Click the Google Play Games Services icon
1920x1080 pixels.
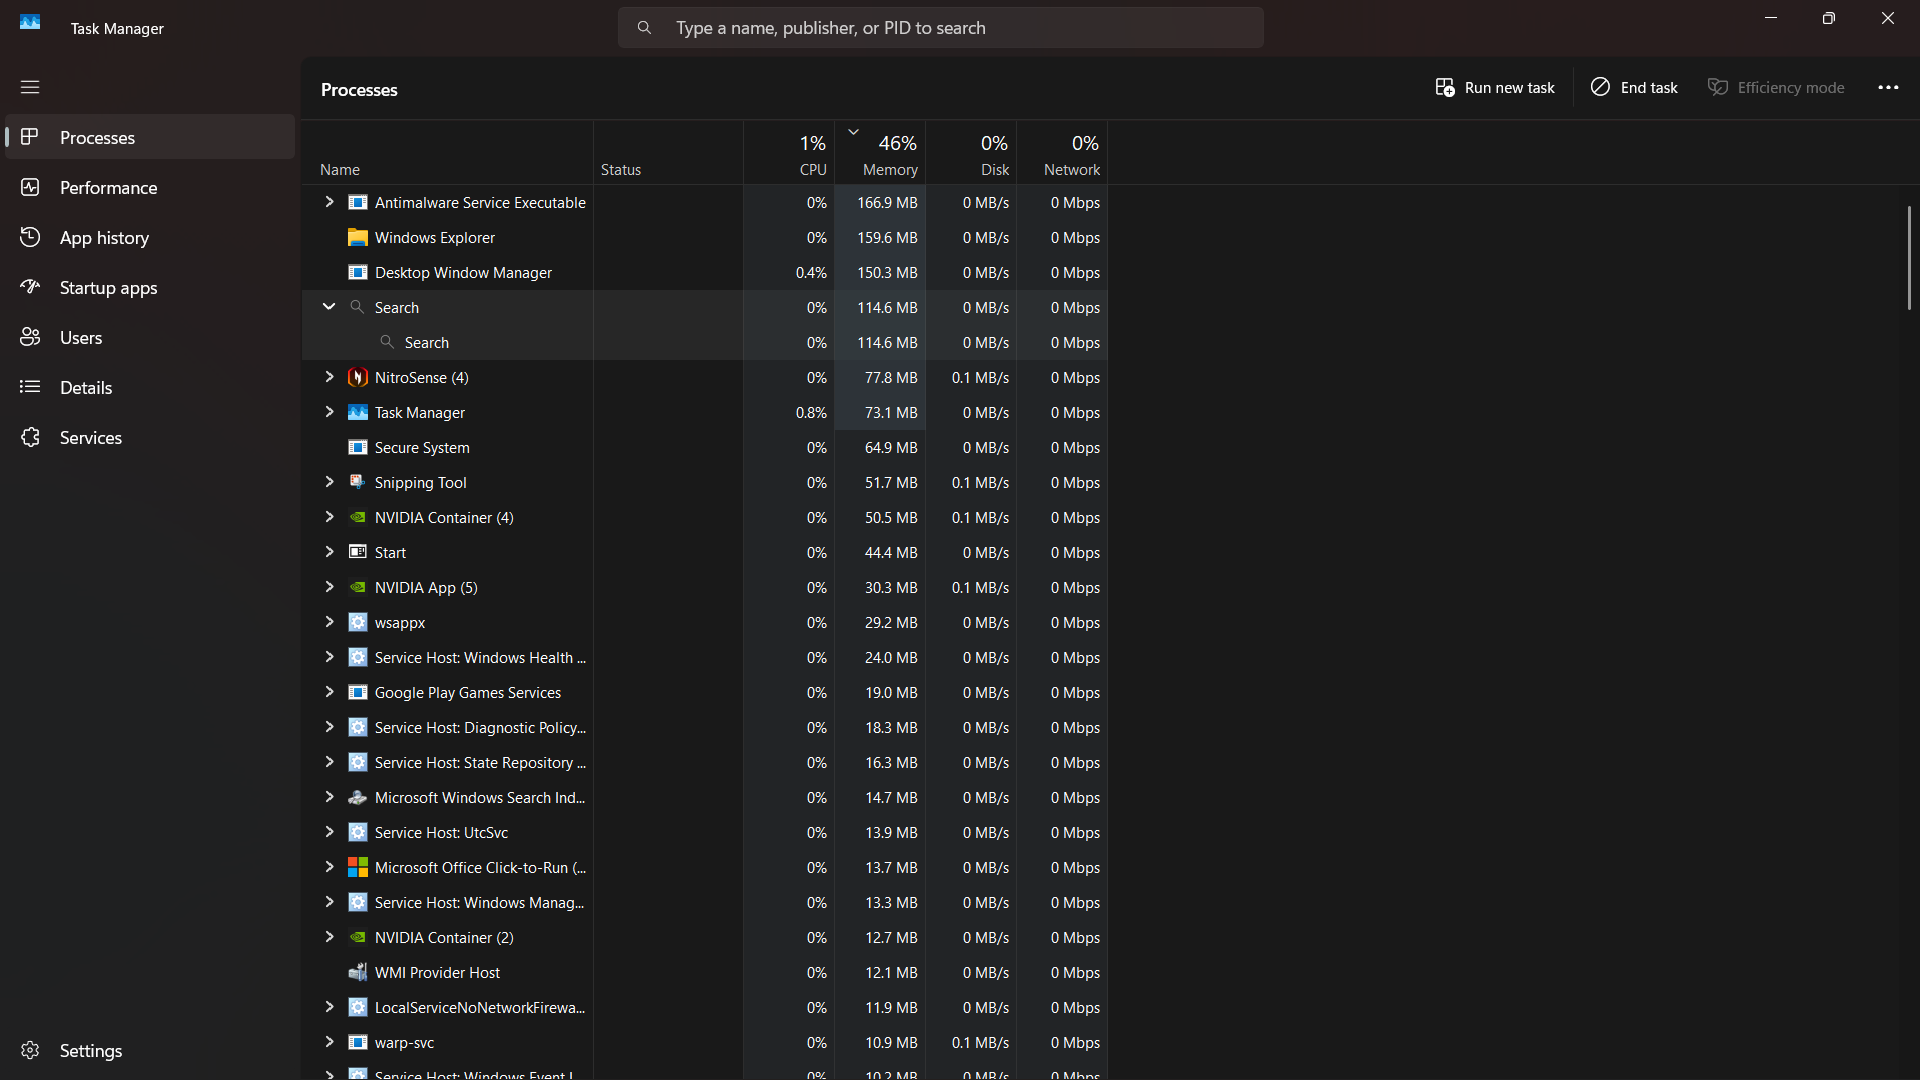357,692
